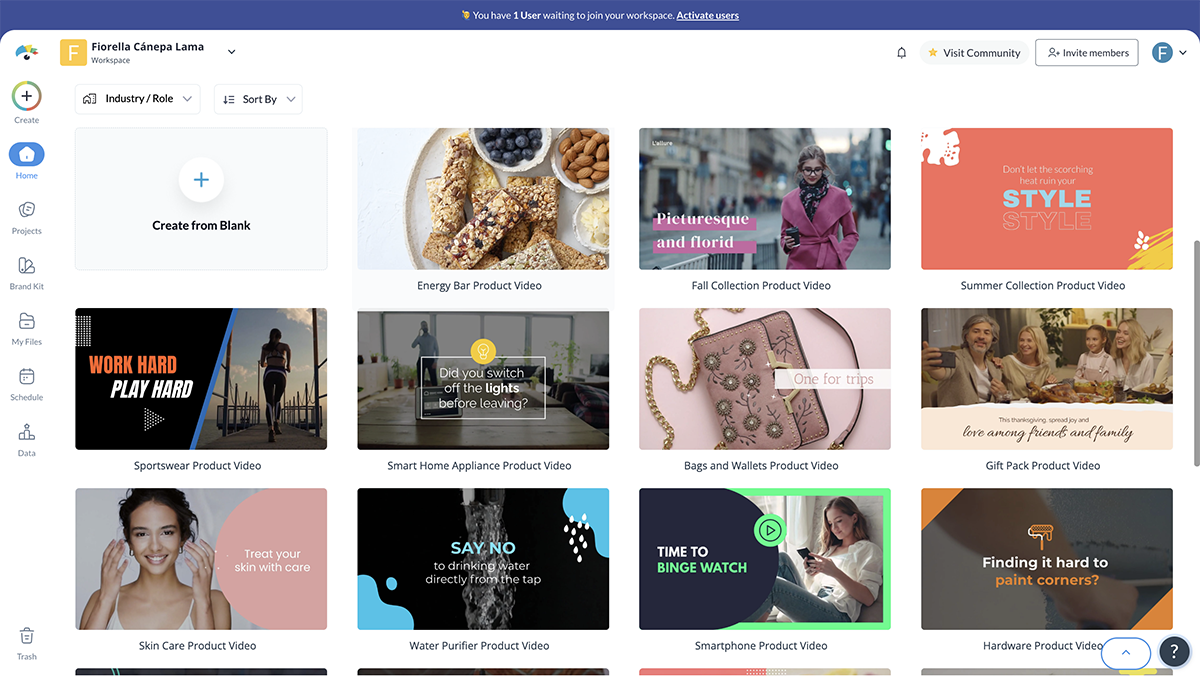Screen dimensions: 1200x677
Task: Click the Energy Bar Product Video title
Action: [479, 286]
